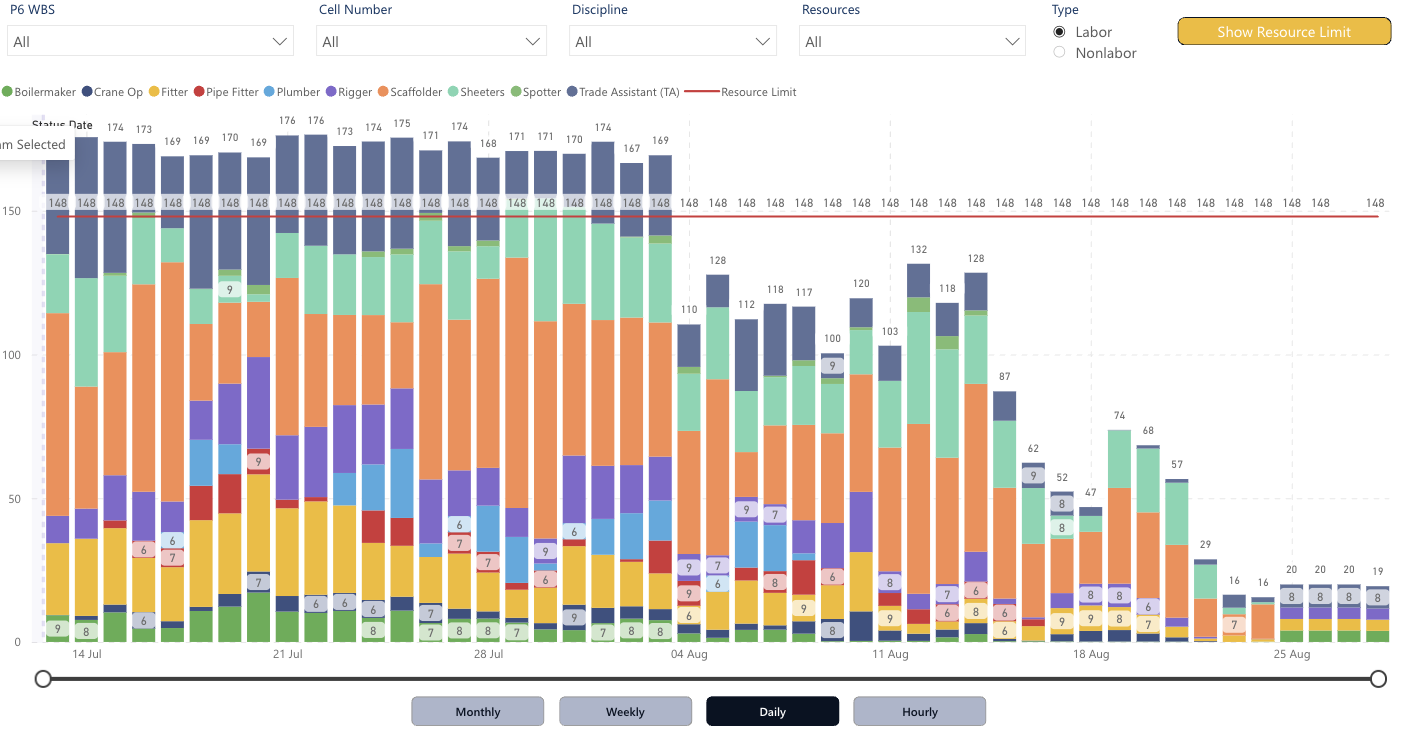Switch to the Monthly view

click(x=477, y=712)
